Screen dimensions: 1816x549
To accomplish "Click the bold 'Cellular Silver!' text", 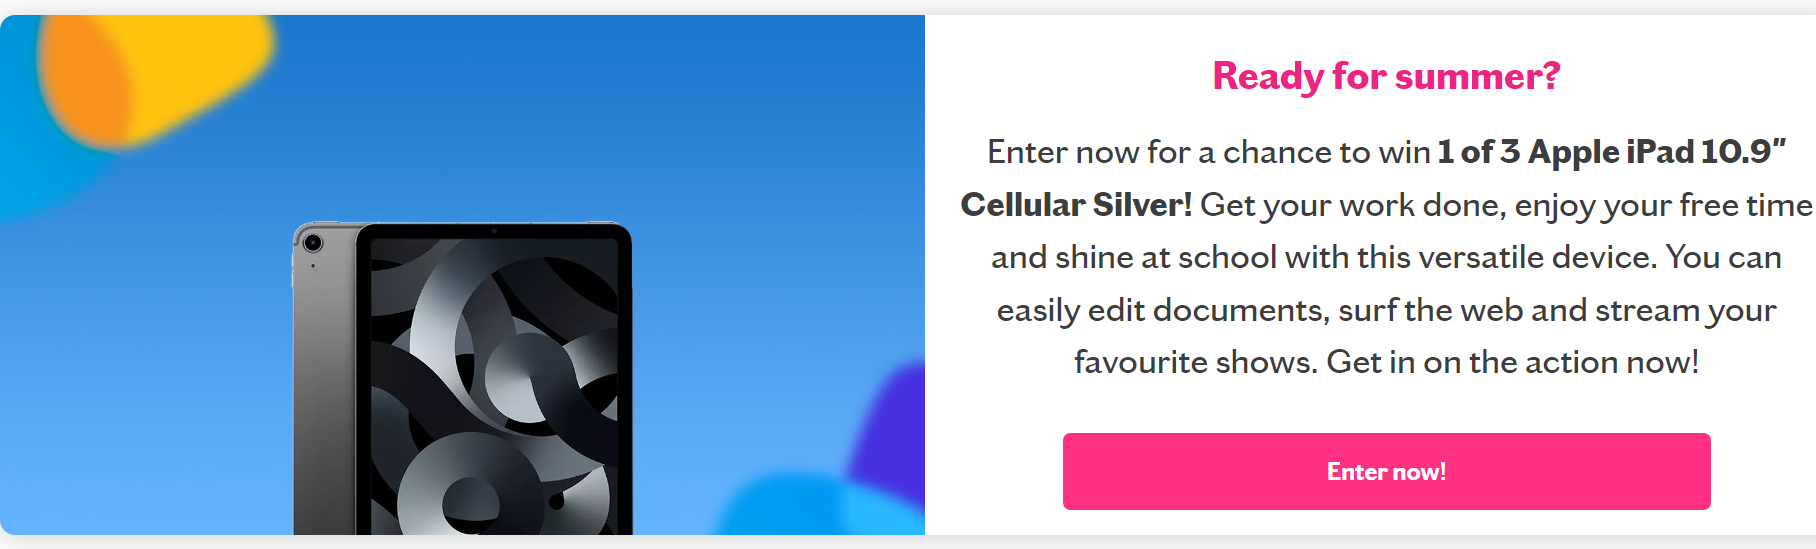I will (1076, 205).
